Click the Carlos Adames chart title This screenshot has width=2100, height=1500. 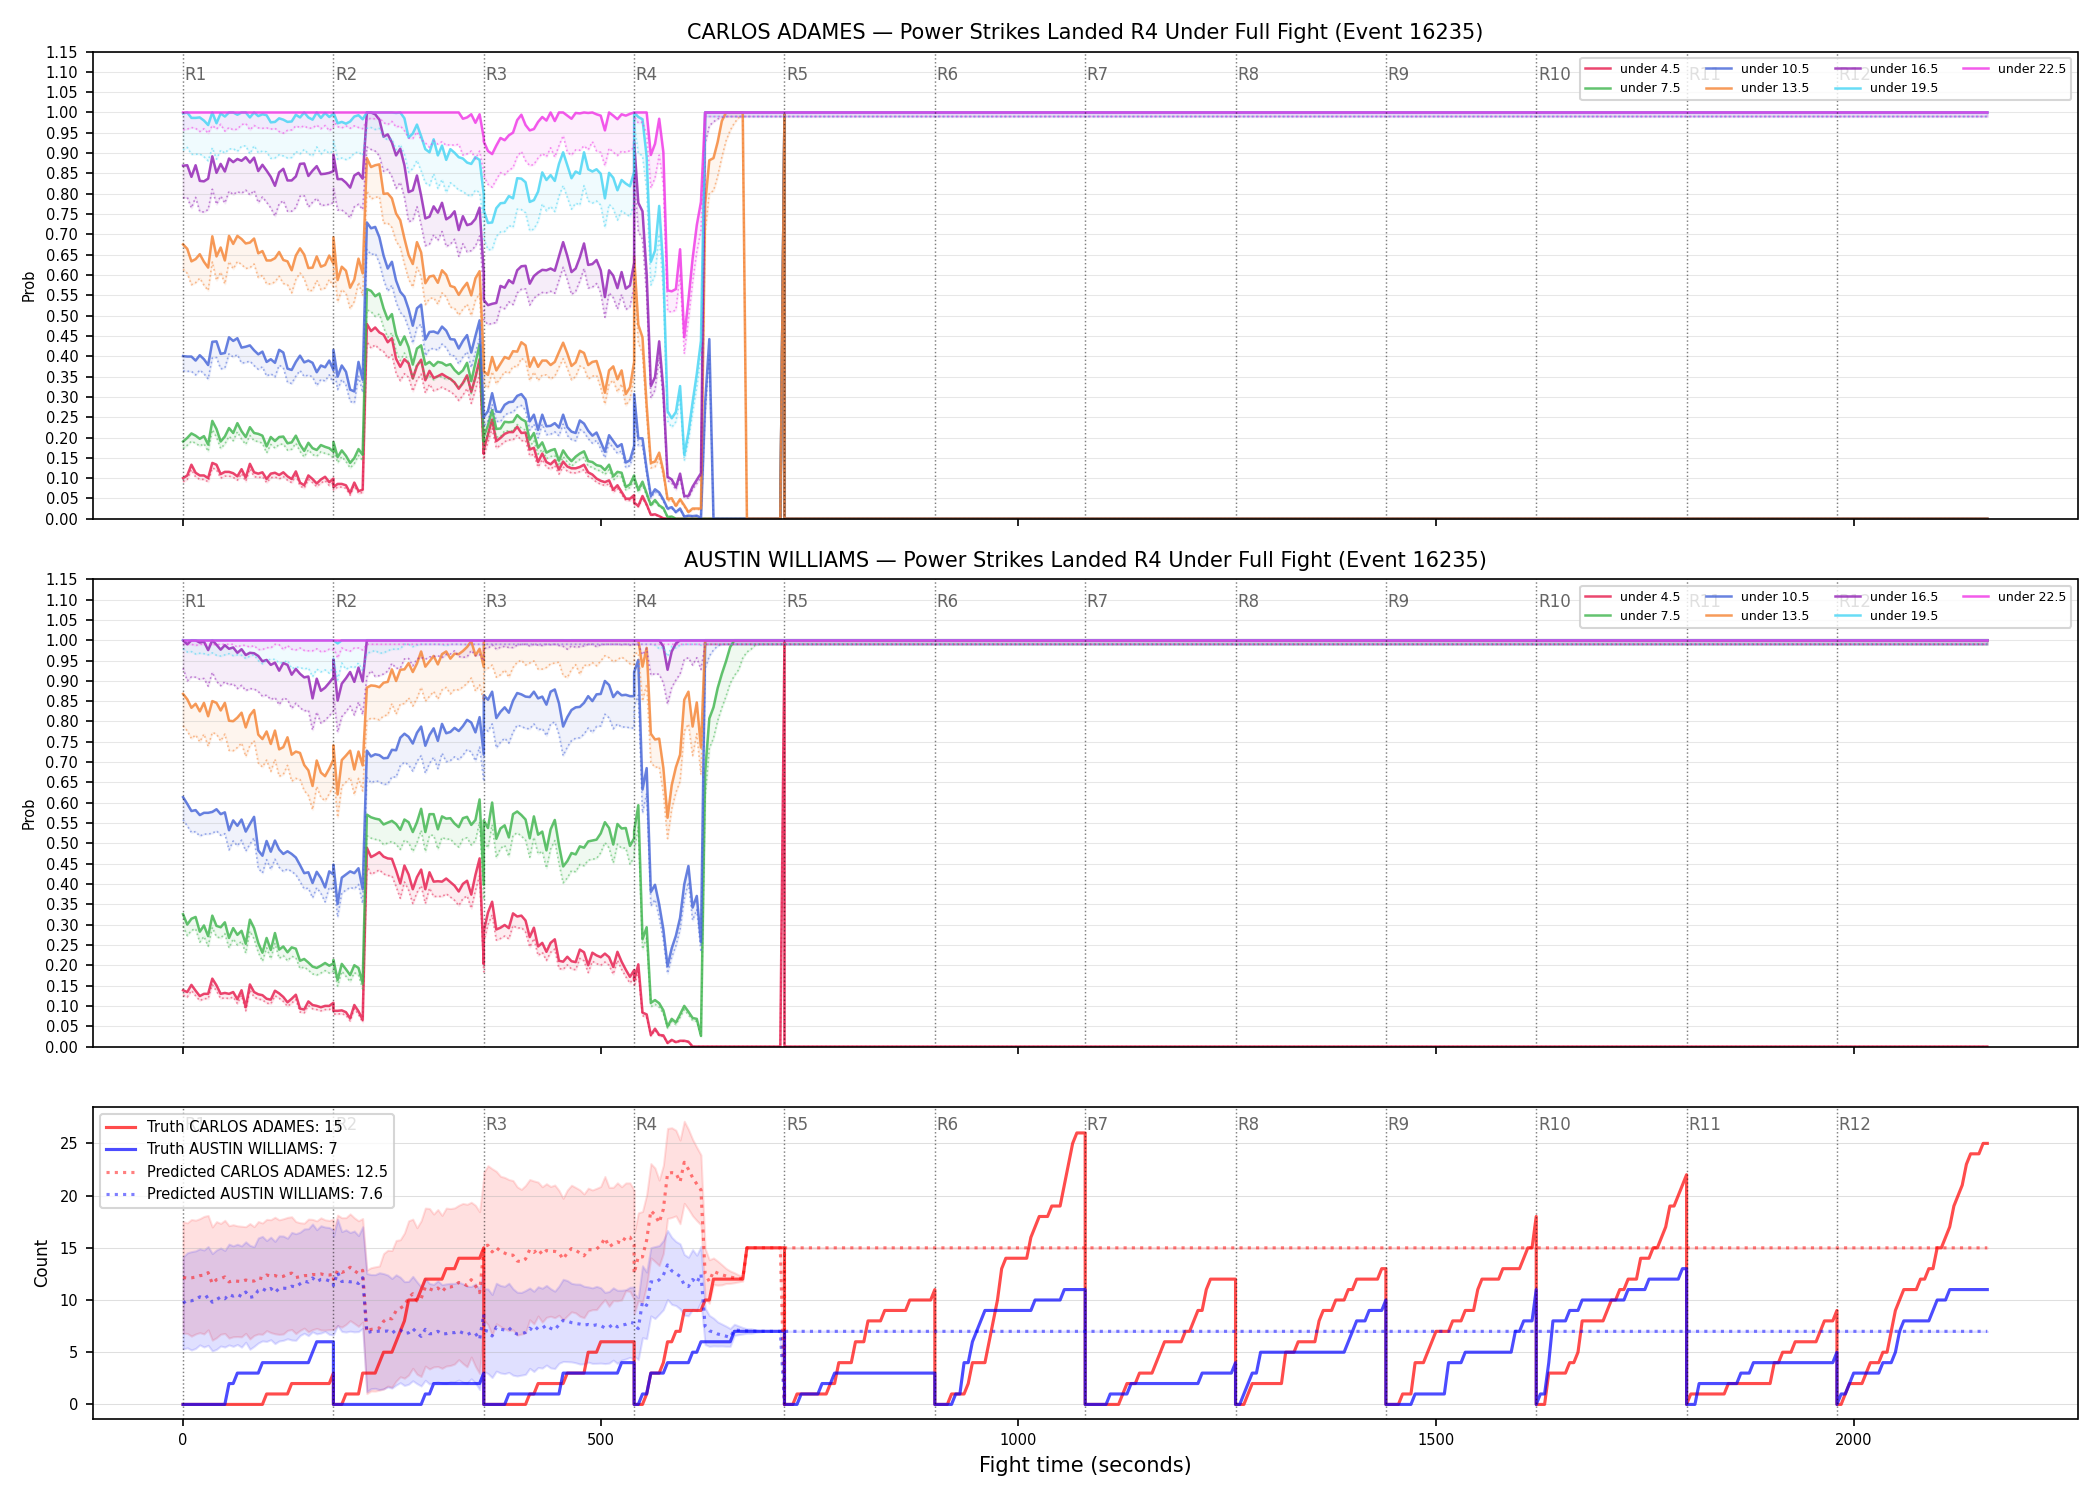point(1084,32)
